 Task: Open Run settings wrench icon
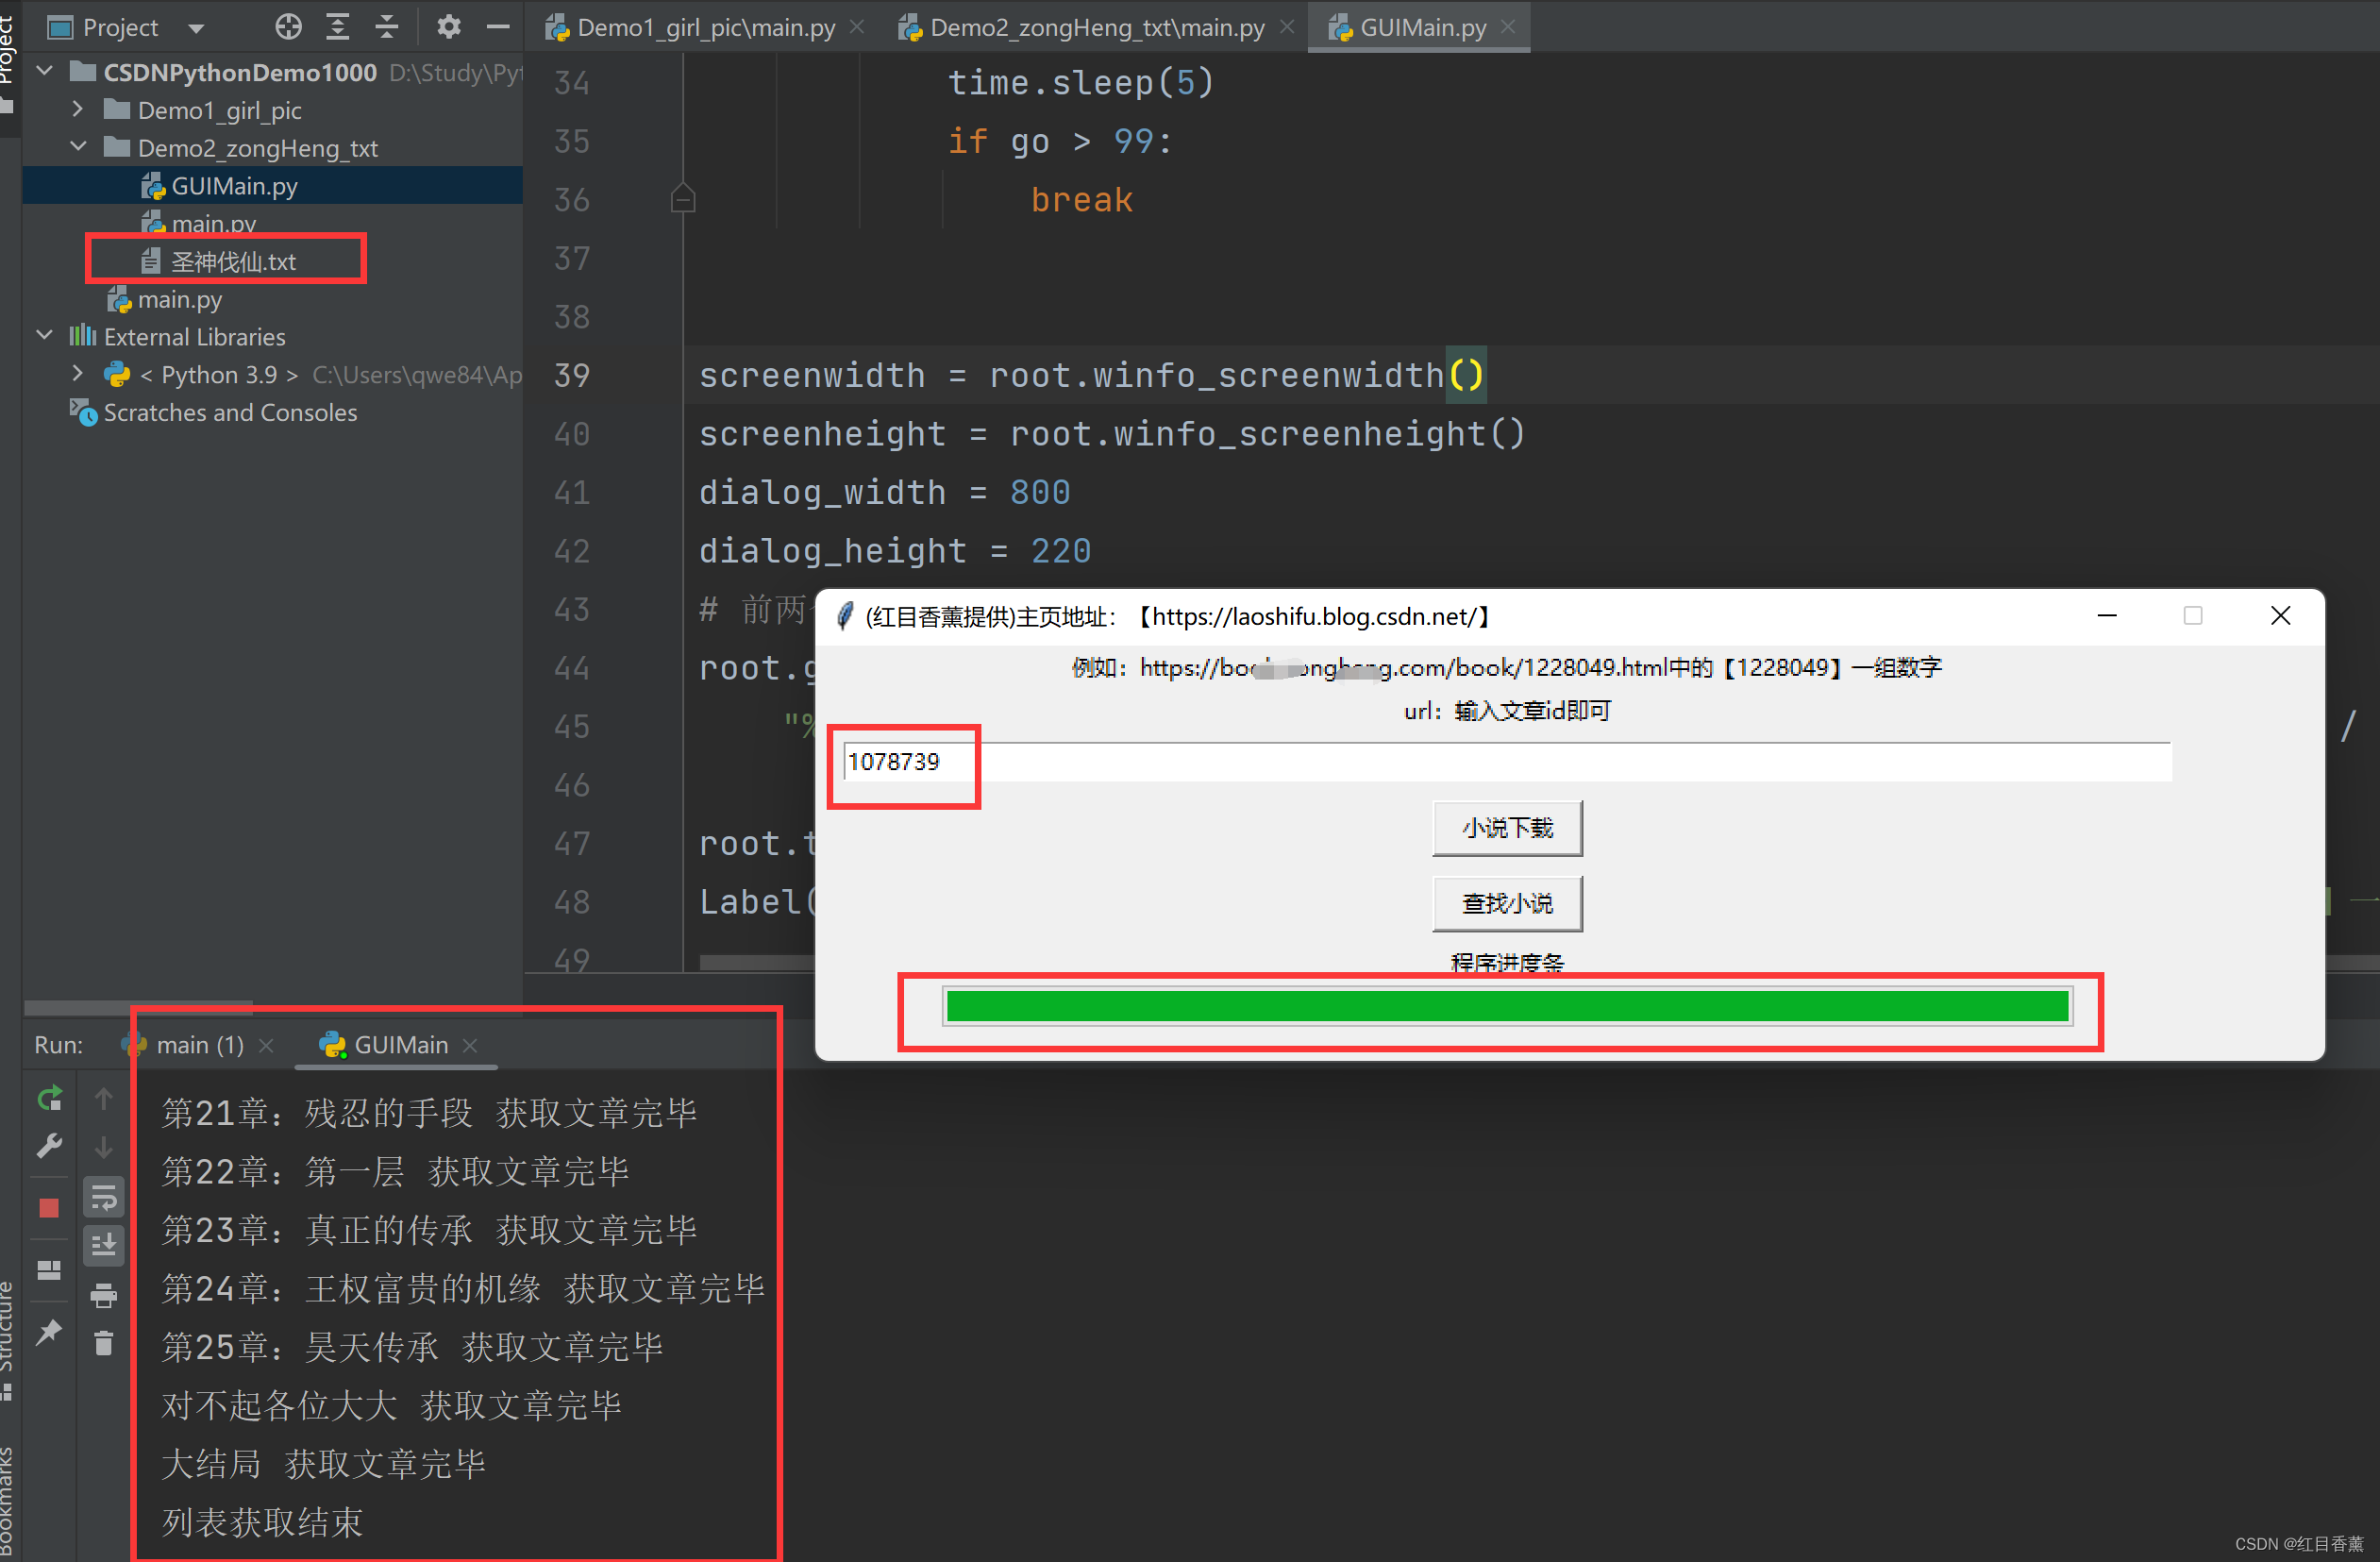(49, 1145)
